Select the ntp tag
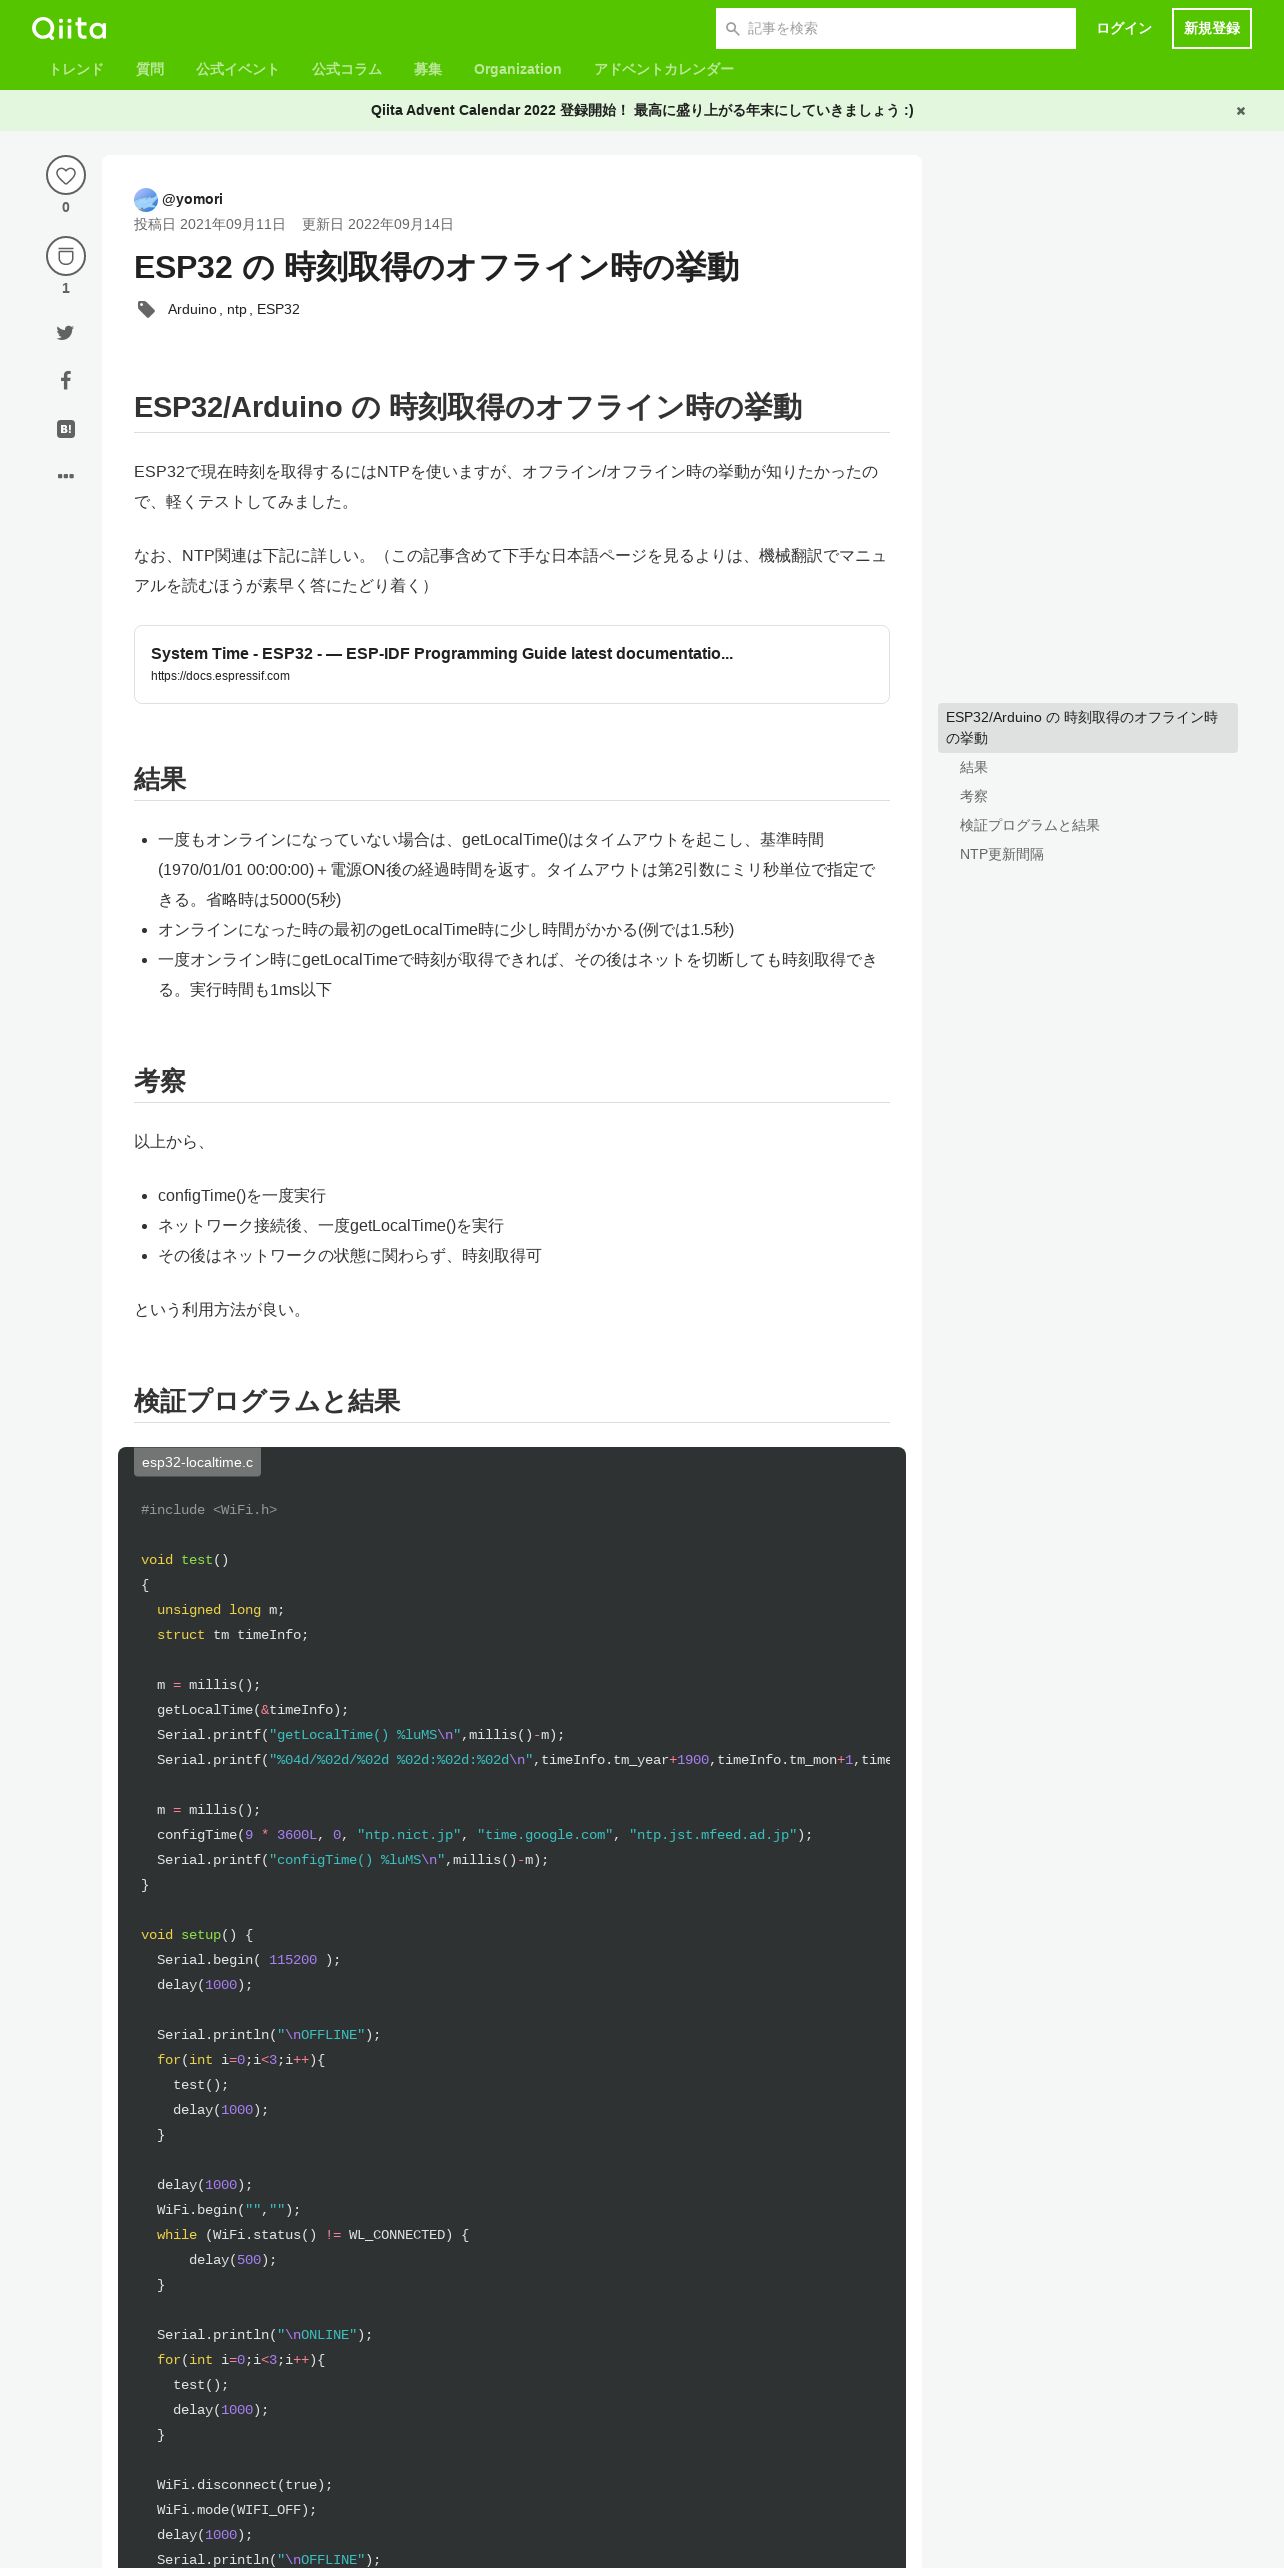 pos(236,309)
